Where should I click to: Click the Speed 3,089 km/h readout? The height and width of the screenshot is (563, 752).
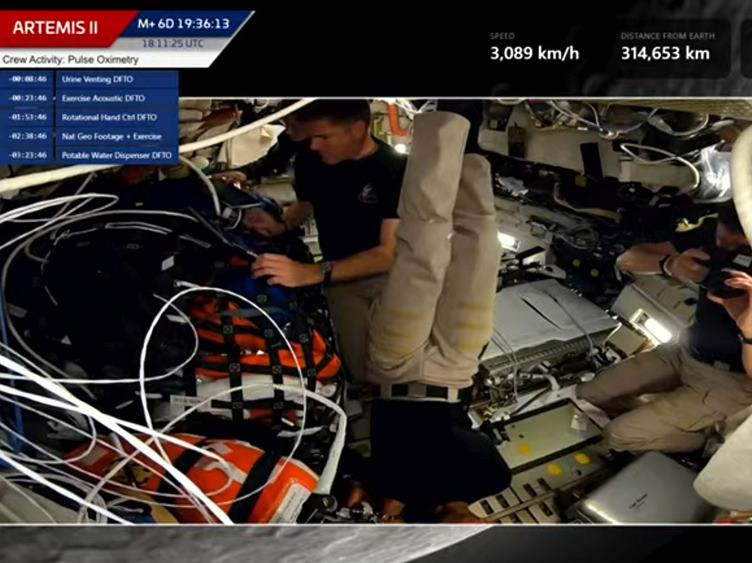coord(534,47)
